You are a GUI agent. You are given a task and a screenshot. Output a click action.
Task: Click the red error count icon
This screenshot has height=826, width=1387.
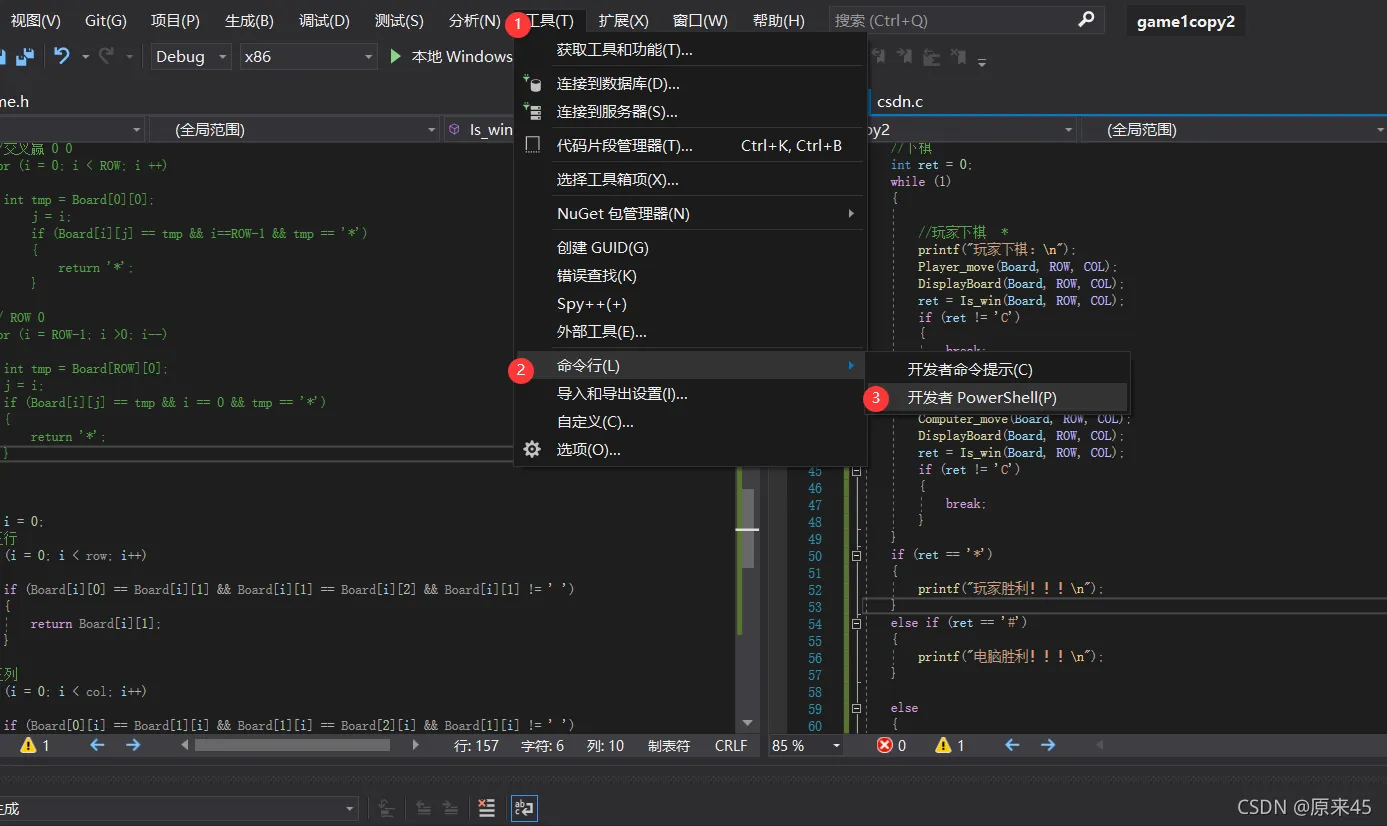pos(885,745)
